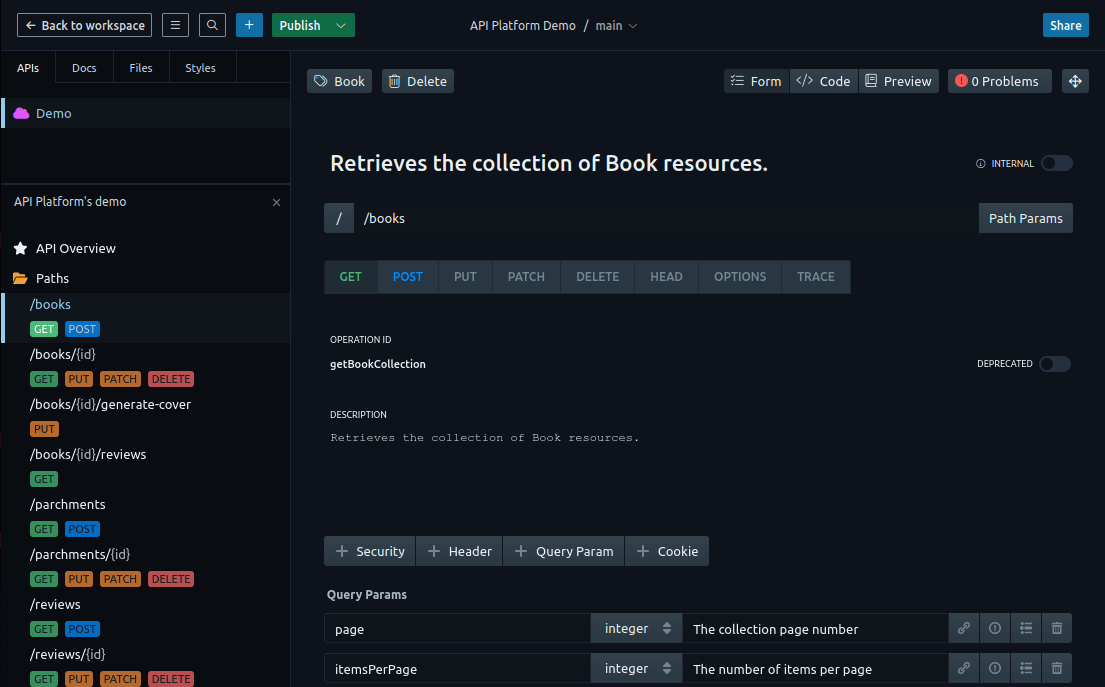1105x687 pixels.
Task: Click the info circle icon on itemsPerPage row
Action: [994, 668]
